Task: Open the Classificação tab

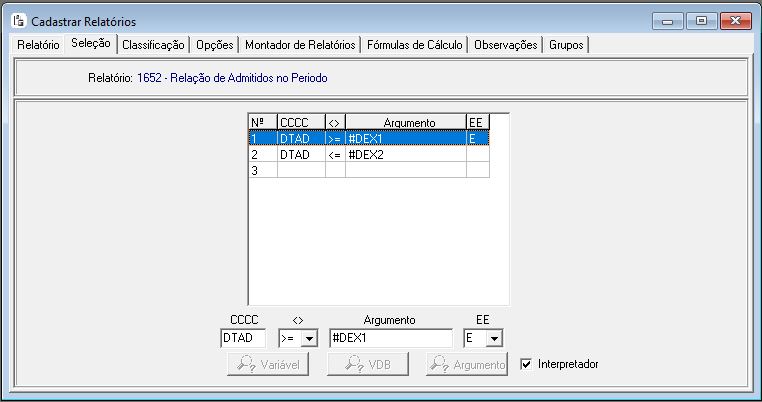Action: point(153,45)
